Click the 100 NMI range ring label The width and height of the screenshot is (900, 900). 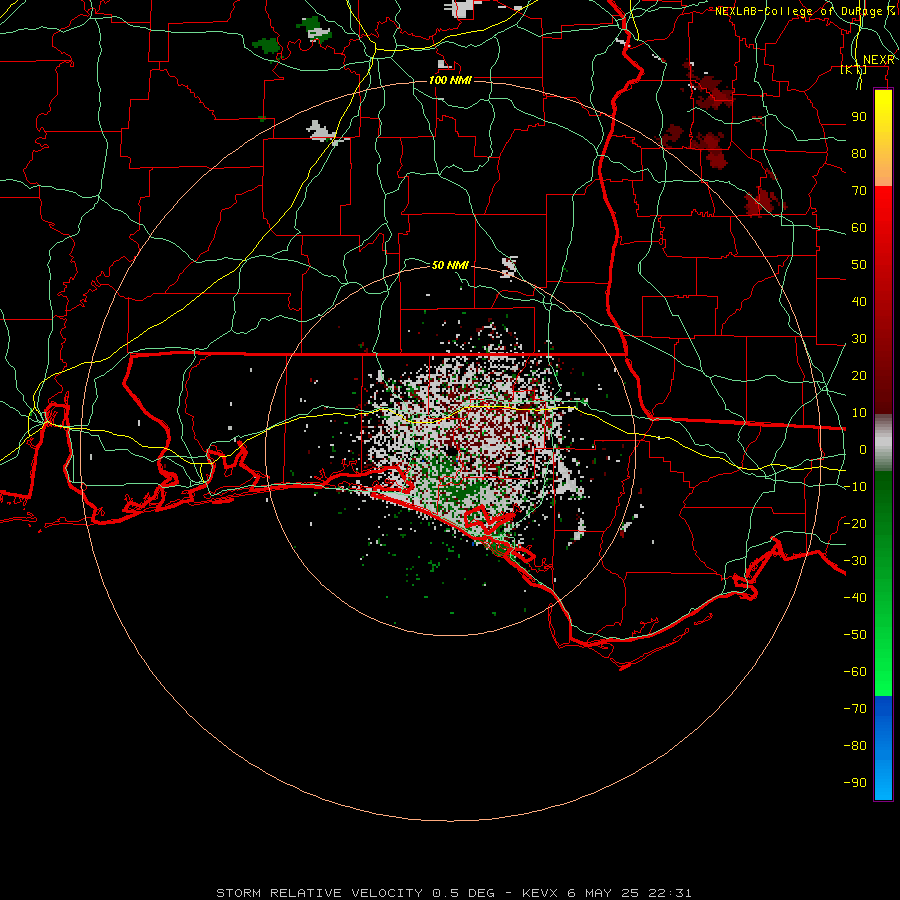450,80
